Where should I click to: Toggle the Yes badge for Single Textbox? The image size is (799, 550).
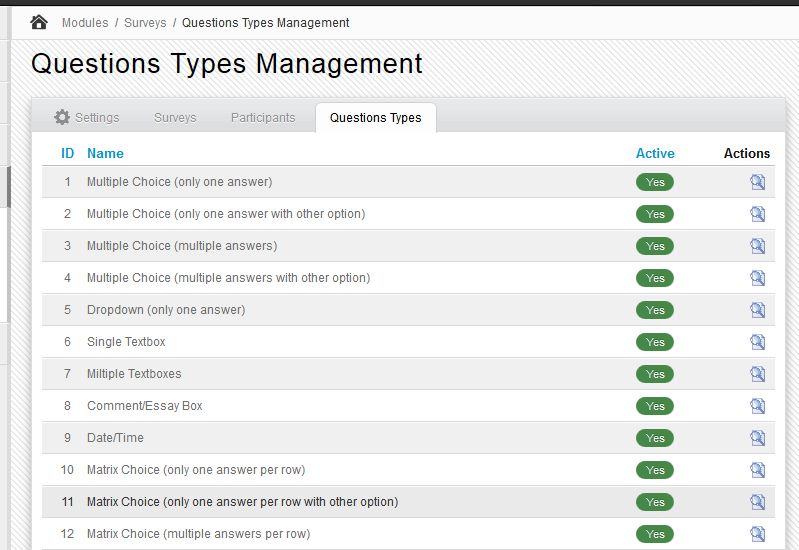(655, 342)
